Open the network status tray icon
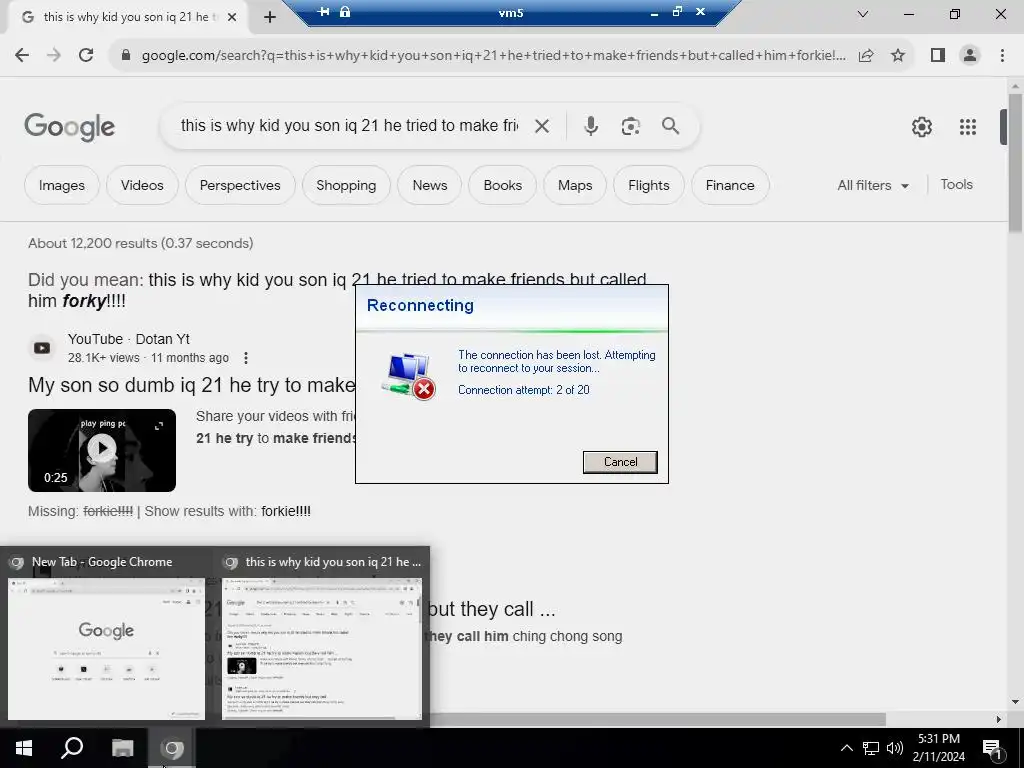This screenshot has height=768, width=1024. [x=871, y=748]
